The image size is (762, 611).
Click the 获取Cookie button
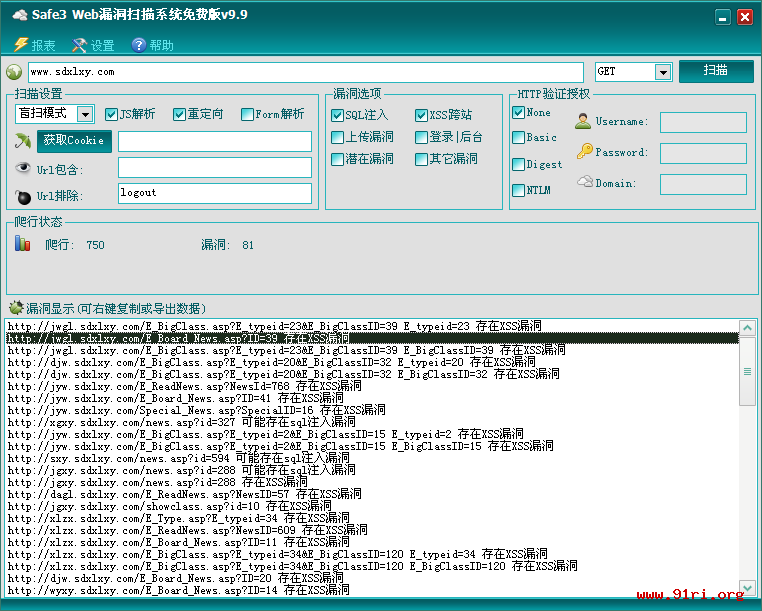tap(74, 141)
